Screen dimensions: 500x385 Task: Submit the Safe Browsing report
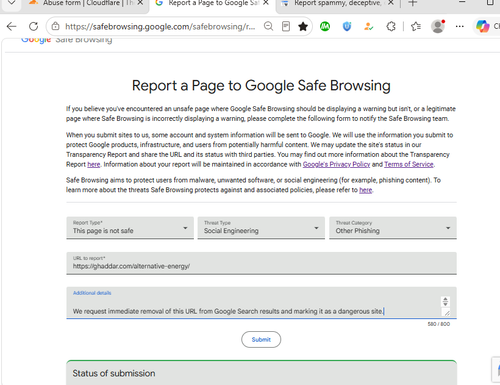point(261,339)
